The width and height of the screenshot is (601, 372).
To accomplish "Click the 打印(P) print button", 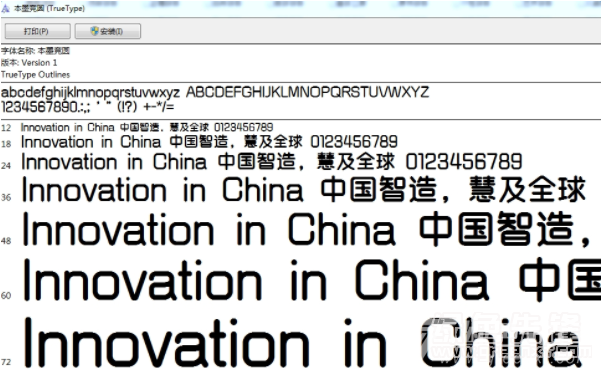I will [38, 31].
